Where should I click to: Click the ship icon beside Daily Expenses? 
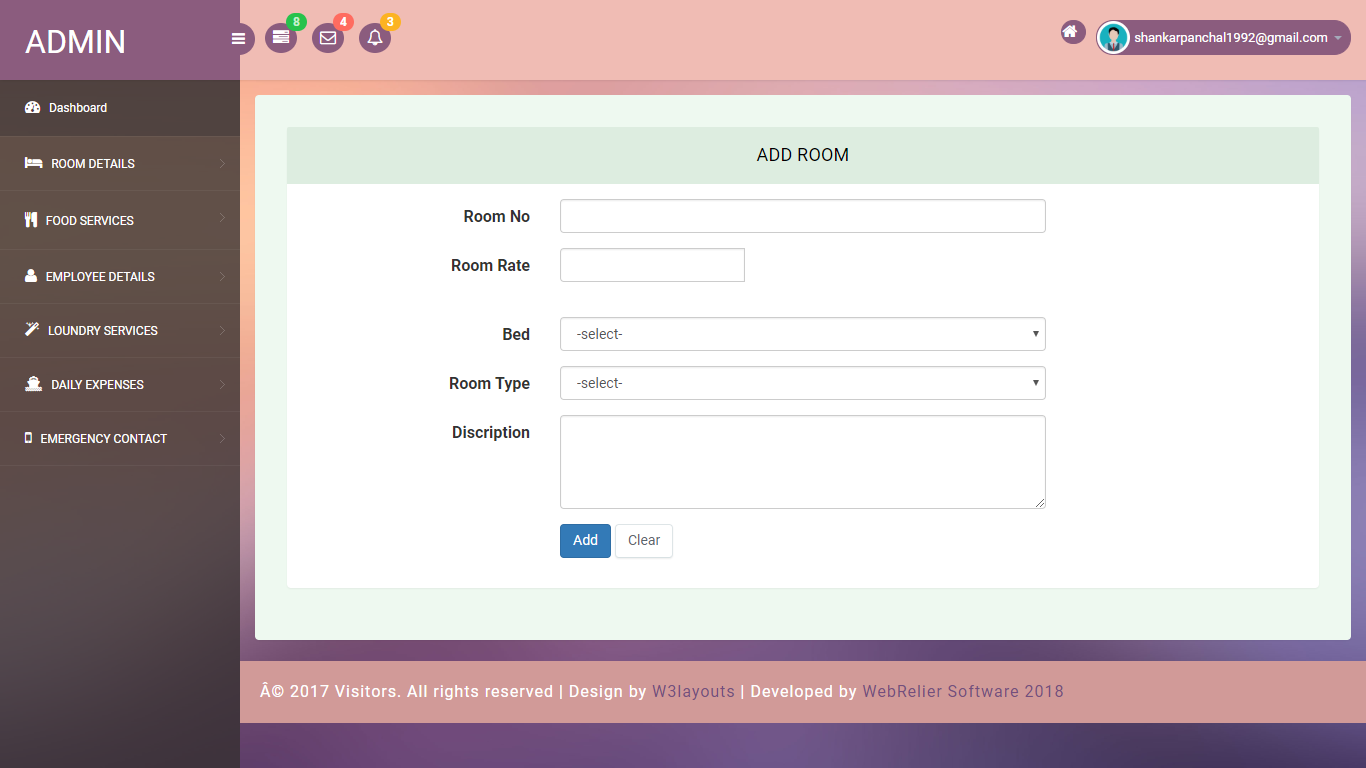tap(33, 384)
